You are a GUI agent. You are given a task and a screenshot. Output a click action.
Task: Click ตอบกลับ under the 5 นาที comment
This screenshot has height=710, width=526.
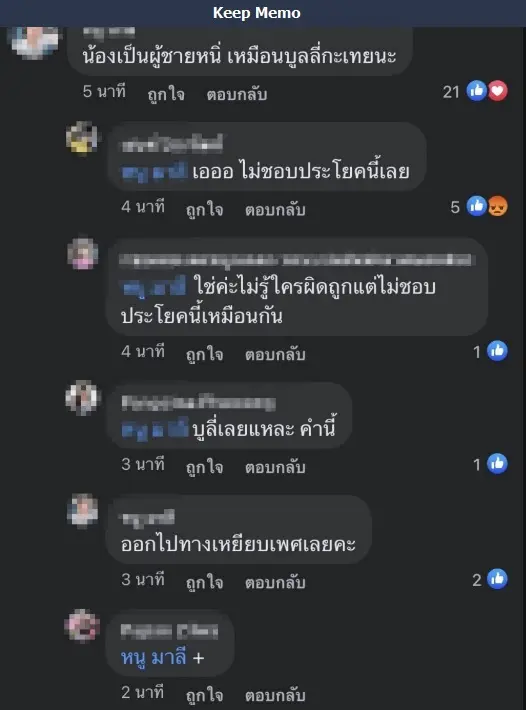(237, 94)
